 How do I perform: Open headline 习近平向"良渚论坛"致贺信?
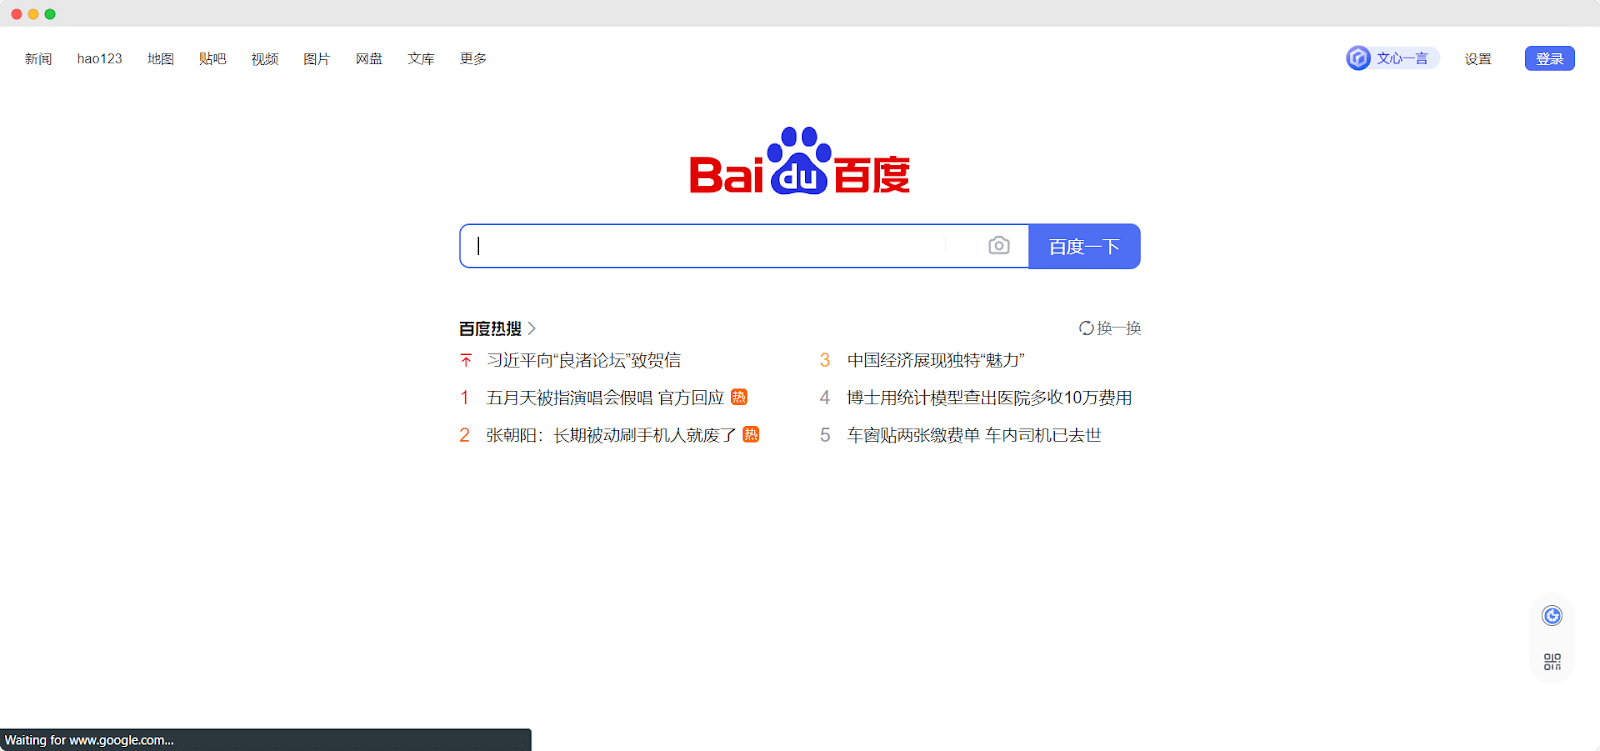[583, 360]
